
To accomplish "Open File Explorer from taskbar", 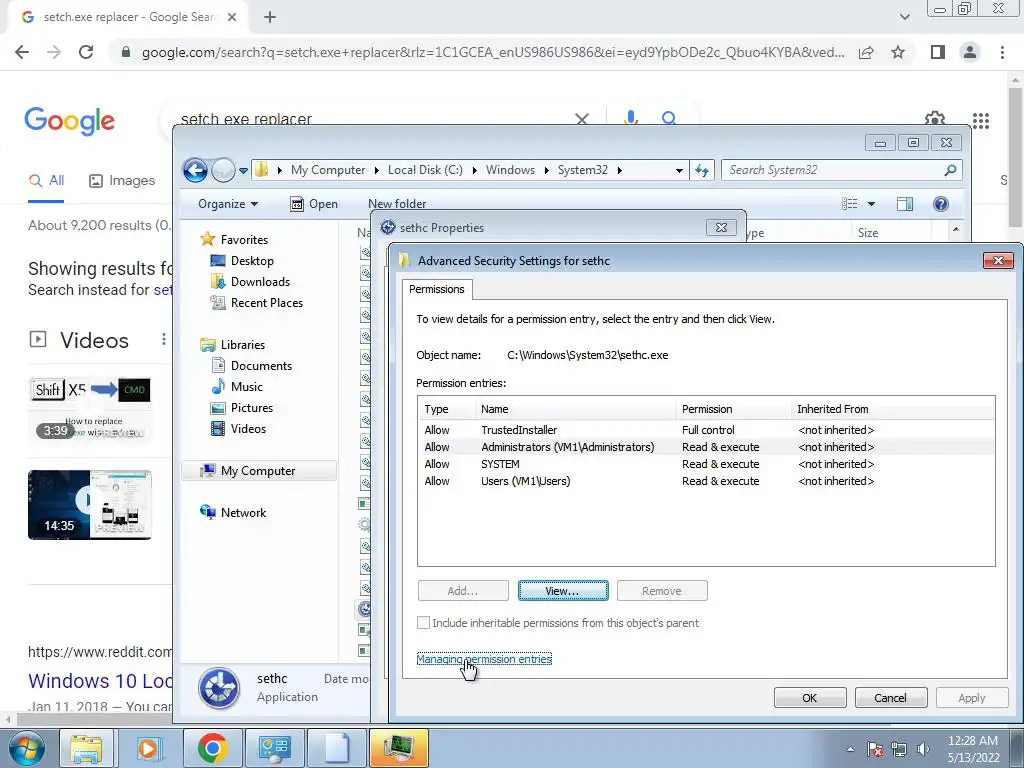I will [86, 748].
